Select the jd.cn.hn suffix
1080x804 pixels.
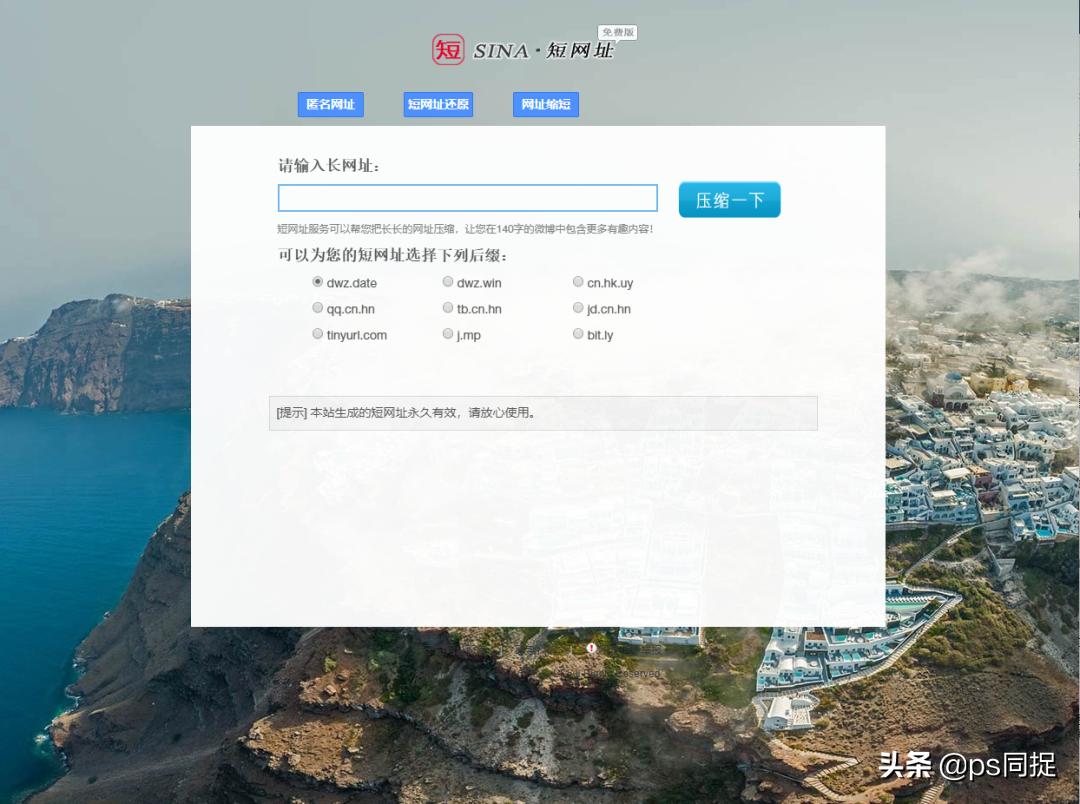pos(578,307)
